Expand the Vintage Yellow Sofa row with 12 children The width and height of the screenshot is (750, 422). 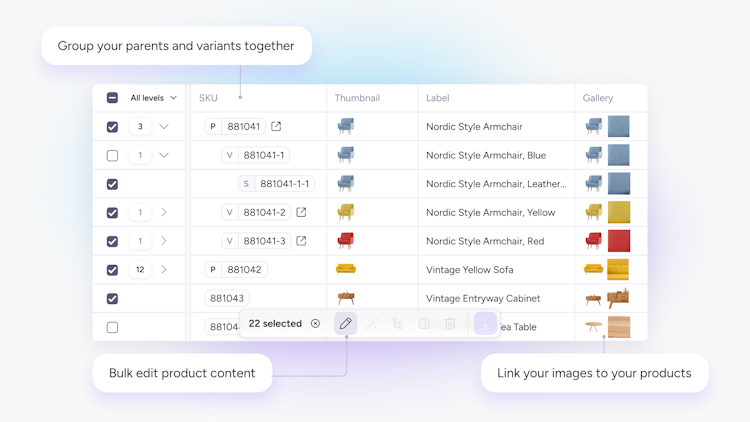pos(164,269)
